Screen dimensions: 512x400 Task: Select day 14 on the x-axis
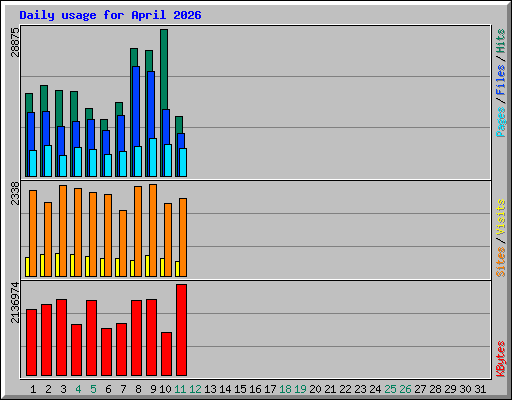coord(225,389)
